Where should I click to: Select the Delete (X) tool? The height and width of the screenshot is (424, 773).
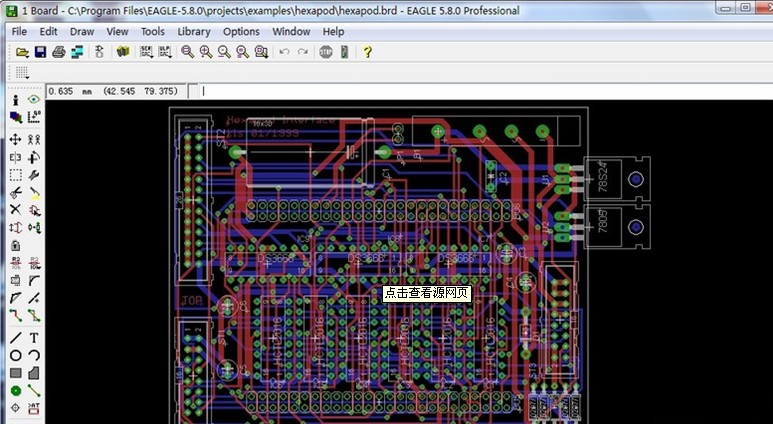pyautogui.click(x=16, y=210)
